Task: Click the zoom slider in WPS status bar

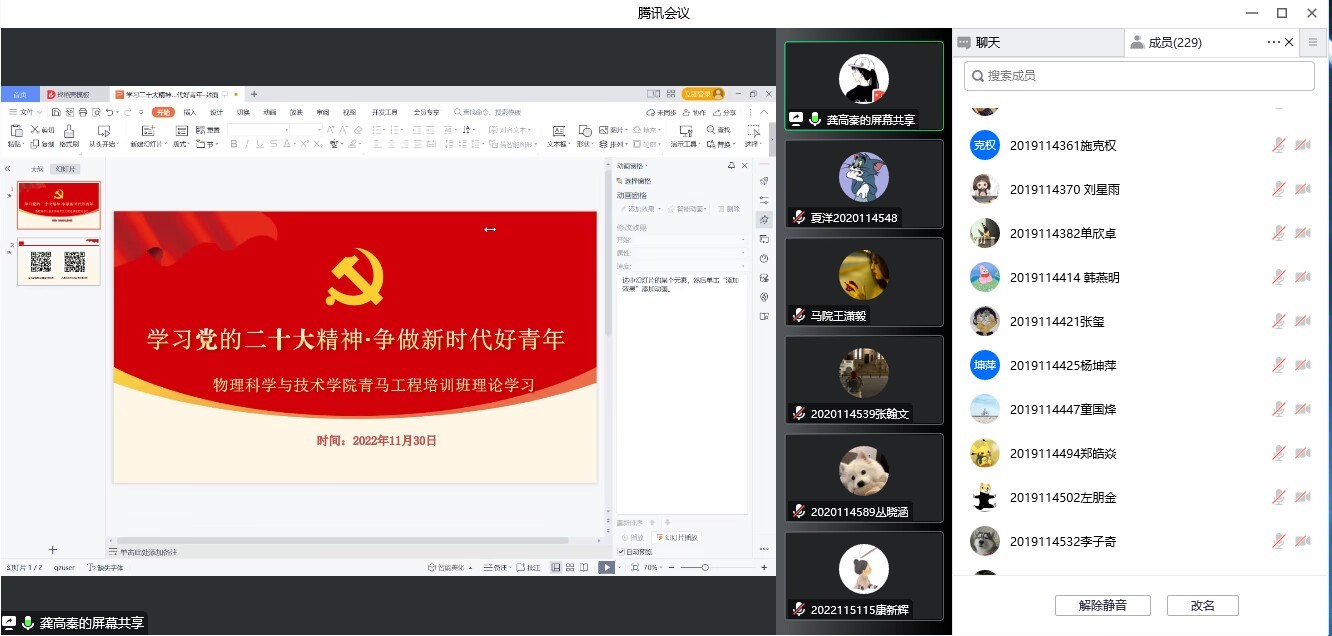Action: tap(705, 567)
